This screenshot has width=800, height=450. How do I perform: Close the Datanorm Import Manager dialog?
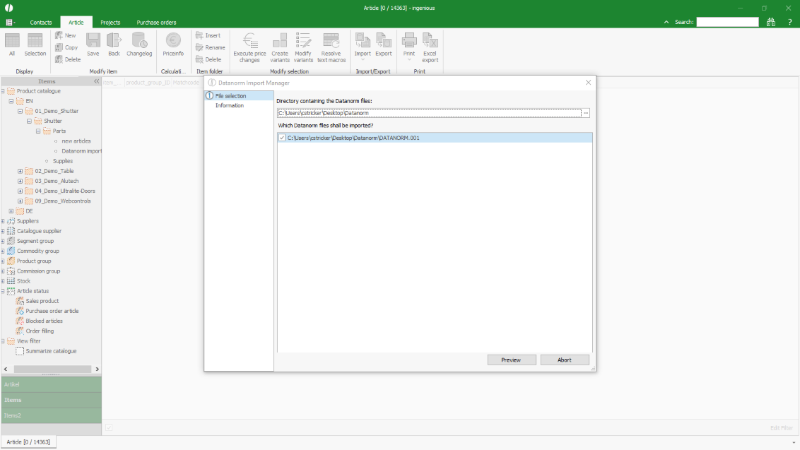click(588, 82)
